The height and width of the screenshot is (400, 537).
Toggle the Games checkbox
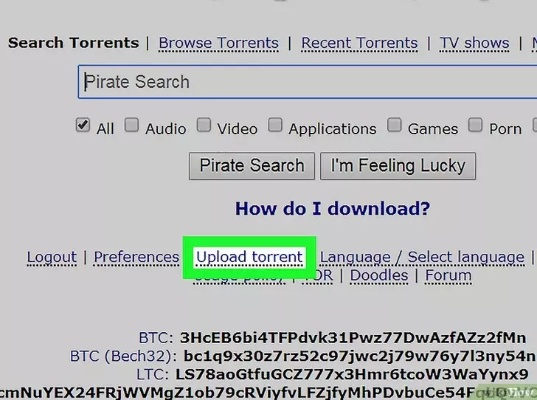coord(394,125)
